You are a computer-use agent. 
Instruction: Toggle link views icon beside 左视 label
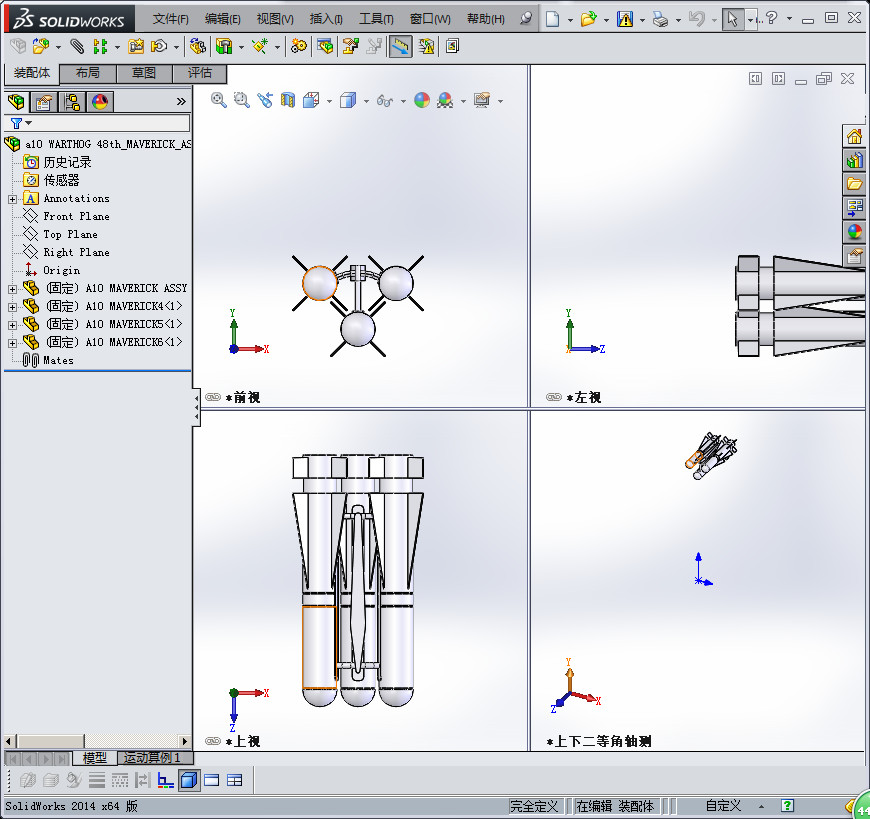[x=554, y=397]
